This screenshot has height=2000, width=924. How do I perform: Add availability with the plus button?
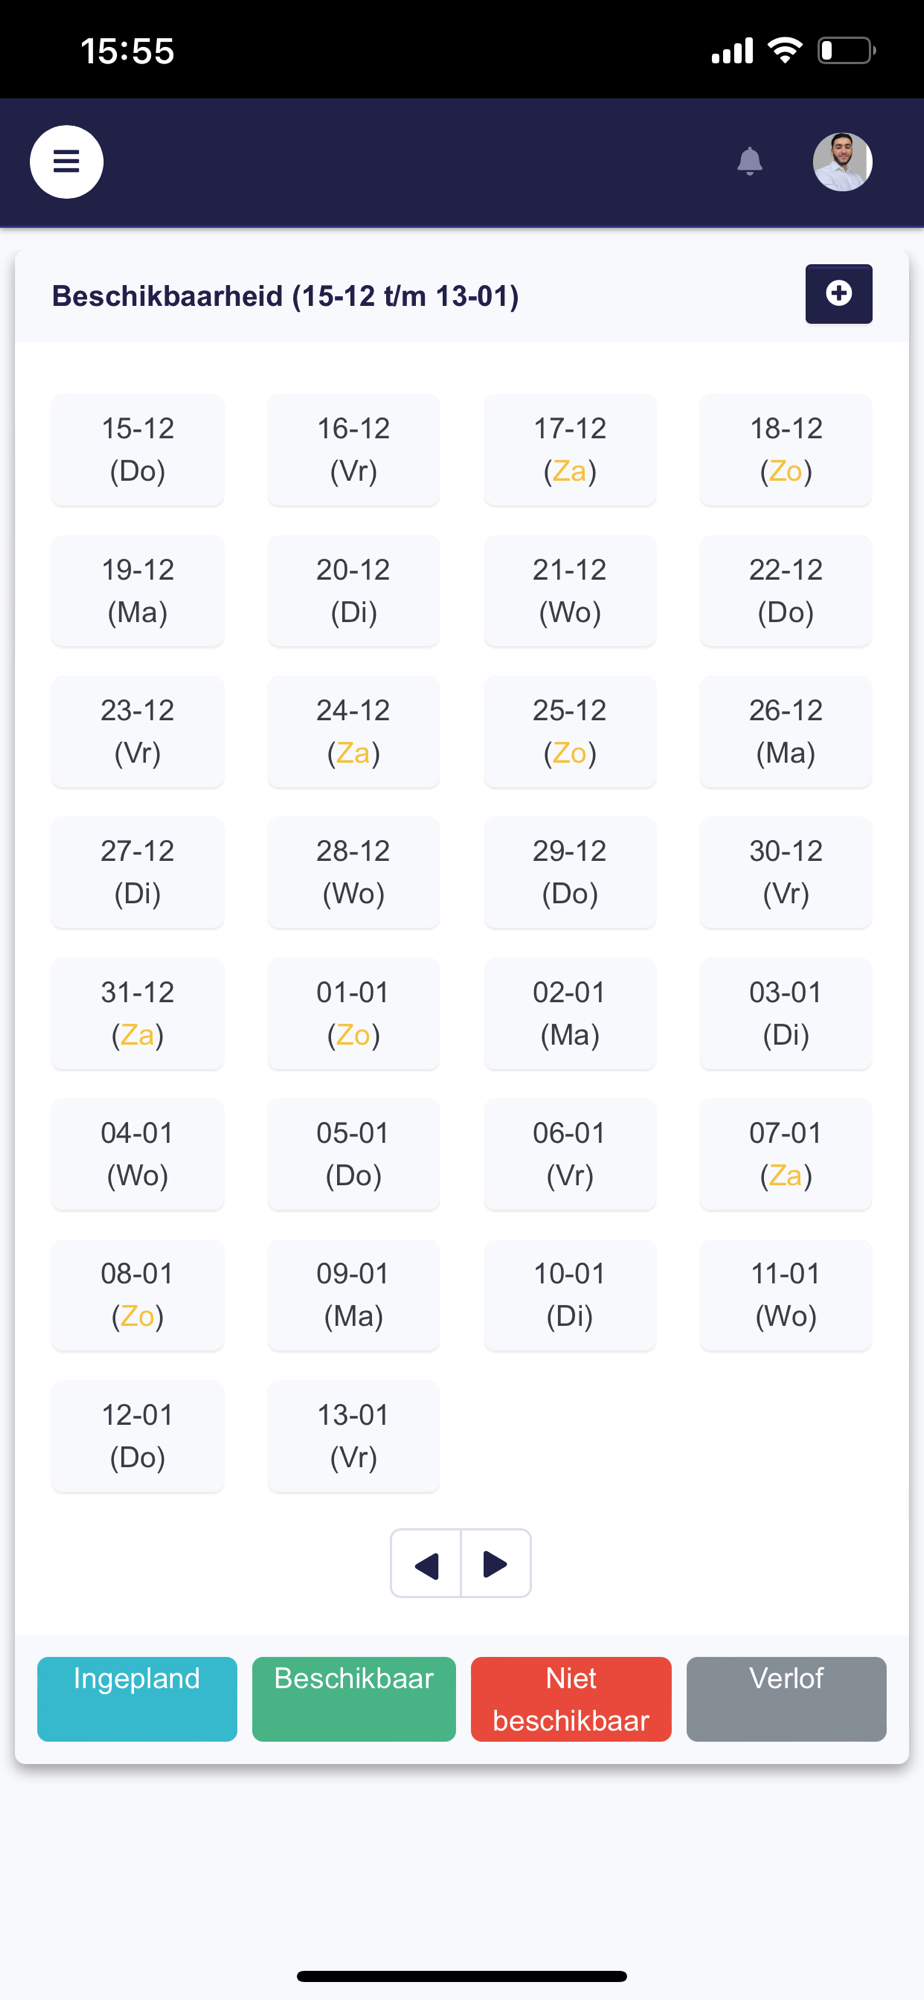(x=838, y=294)
